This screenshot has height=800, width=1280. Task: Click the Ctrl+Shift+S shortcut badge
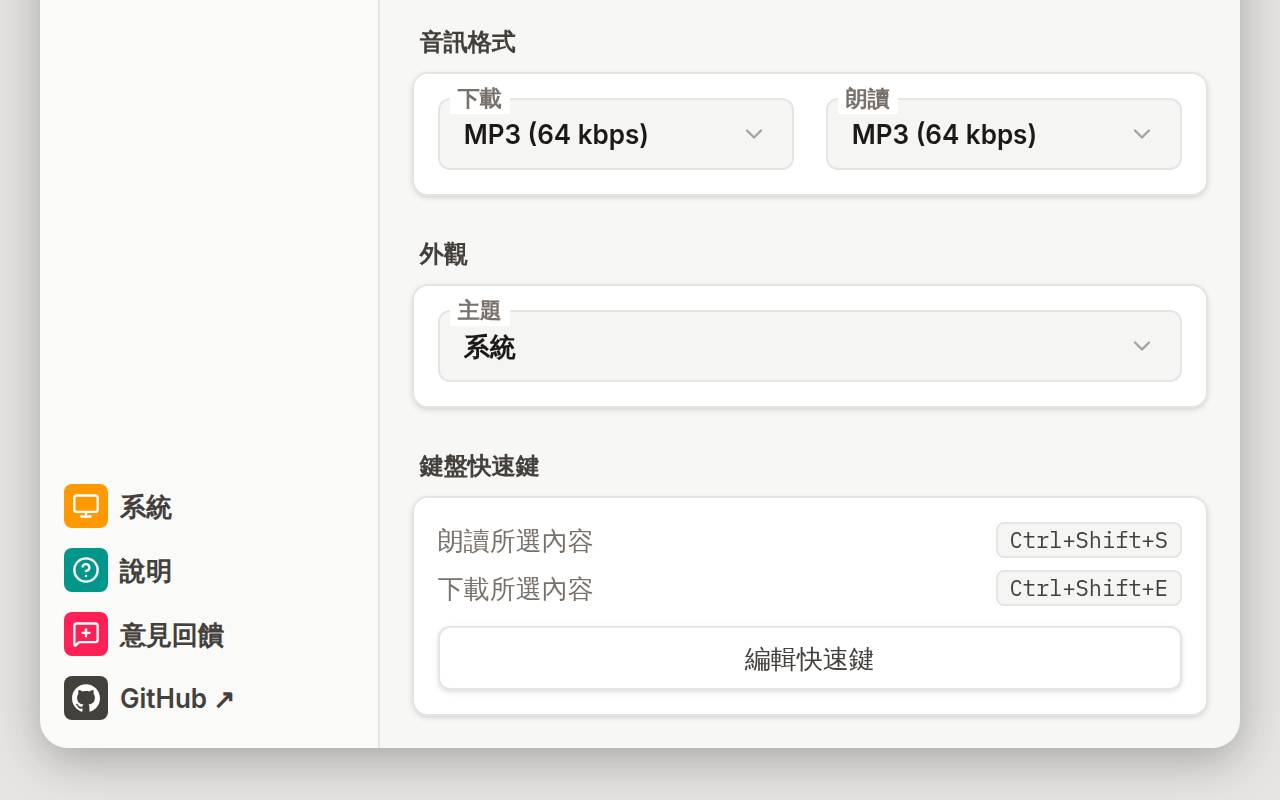click(x=1089, y=540)
